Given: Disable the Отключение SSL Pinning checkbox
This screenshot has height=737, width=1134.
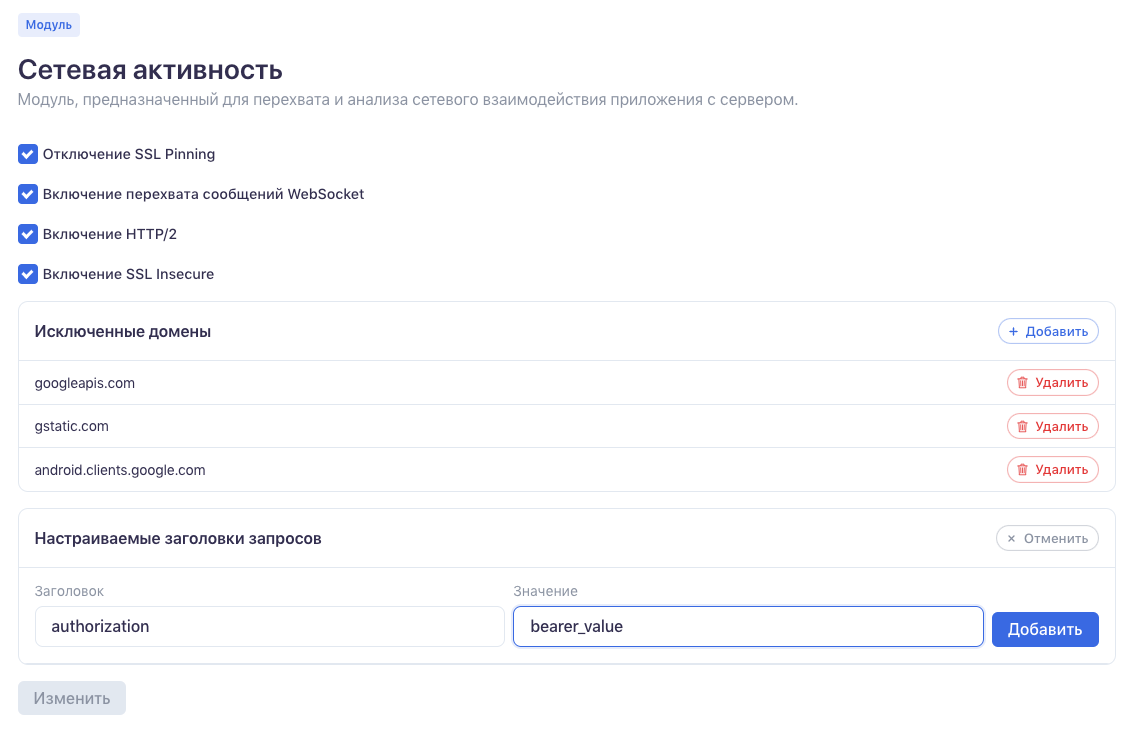Looking at the screenshot, I should tap(28, 154).
